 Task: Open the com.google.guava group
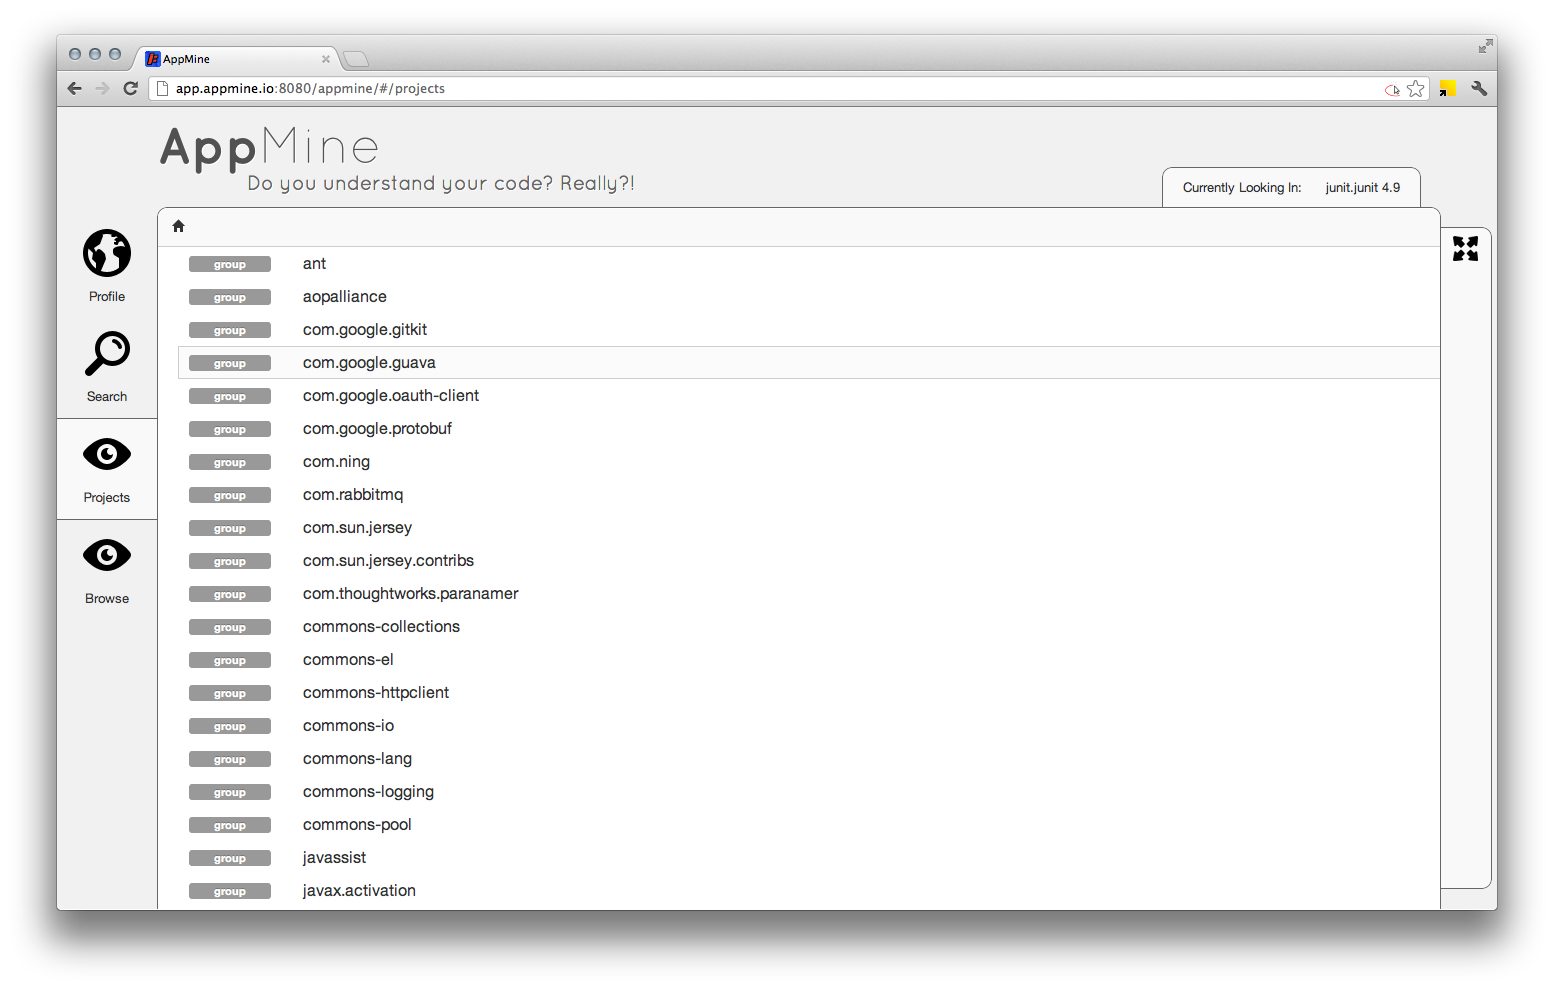pos(369,363)
